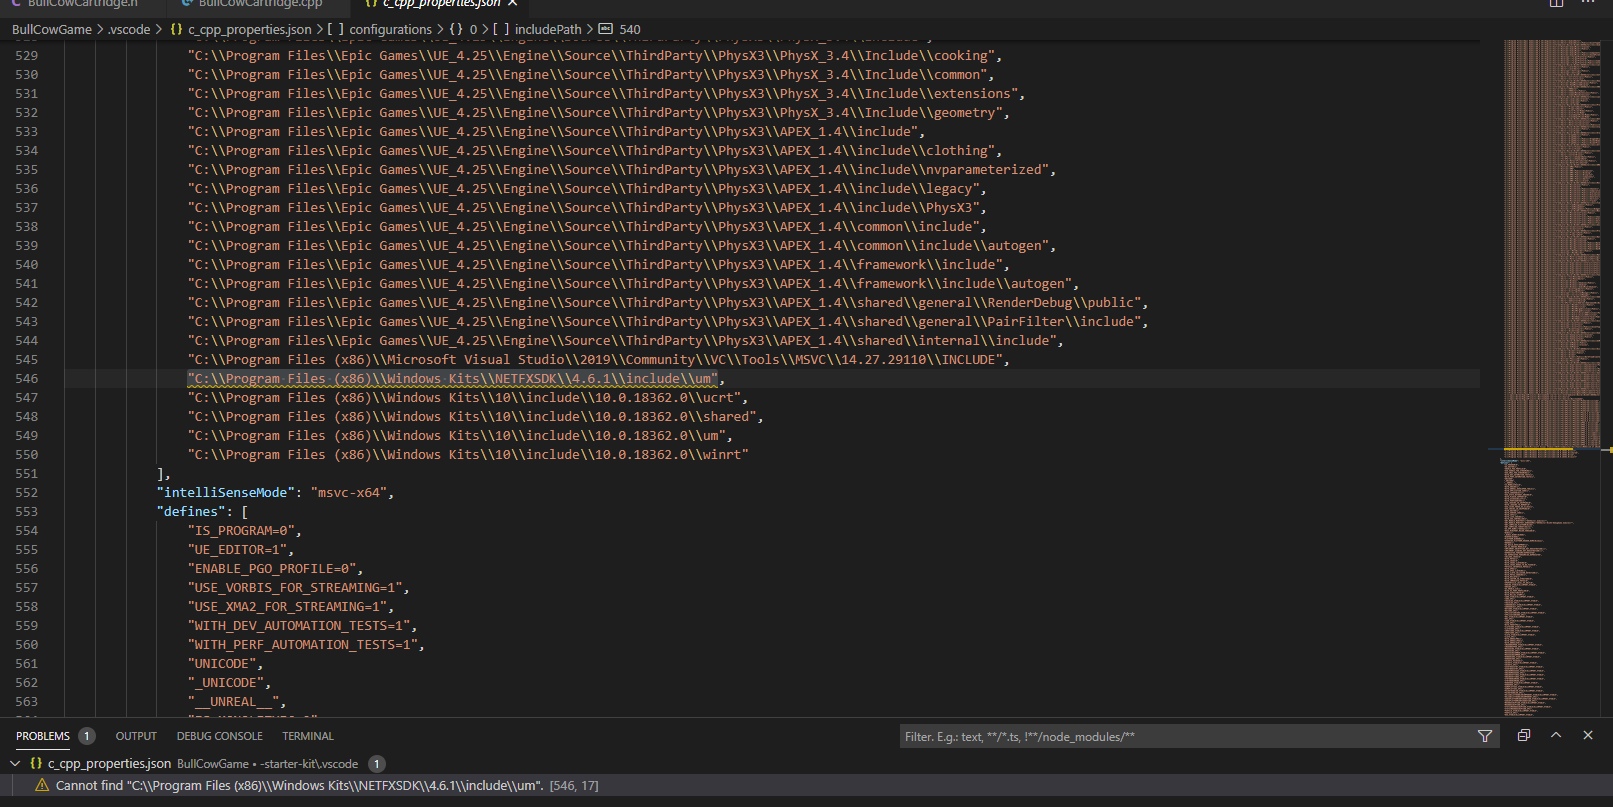1613x807 pixels.
Task: Click the count badge beside PROBLEMS tab
Action: 87,736
